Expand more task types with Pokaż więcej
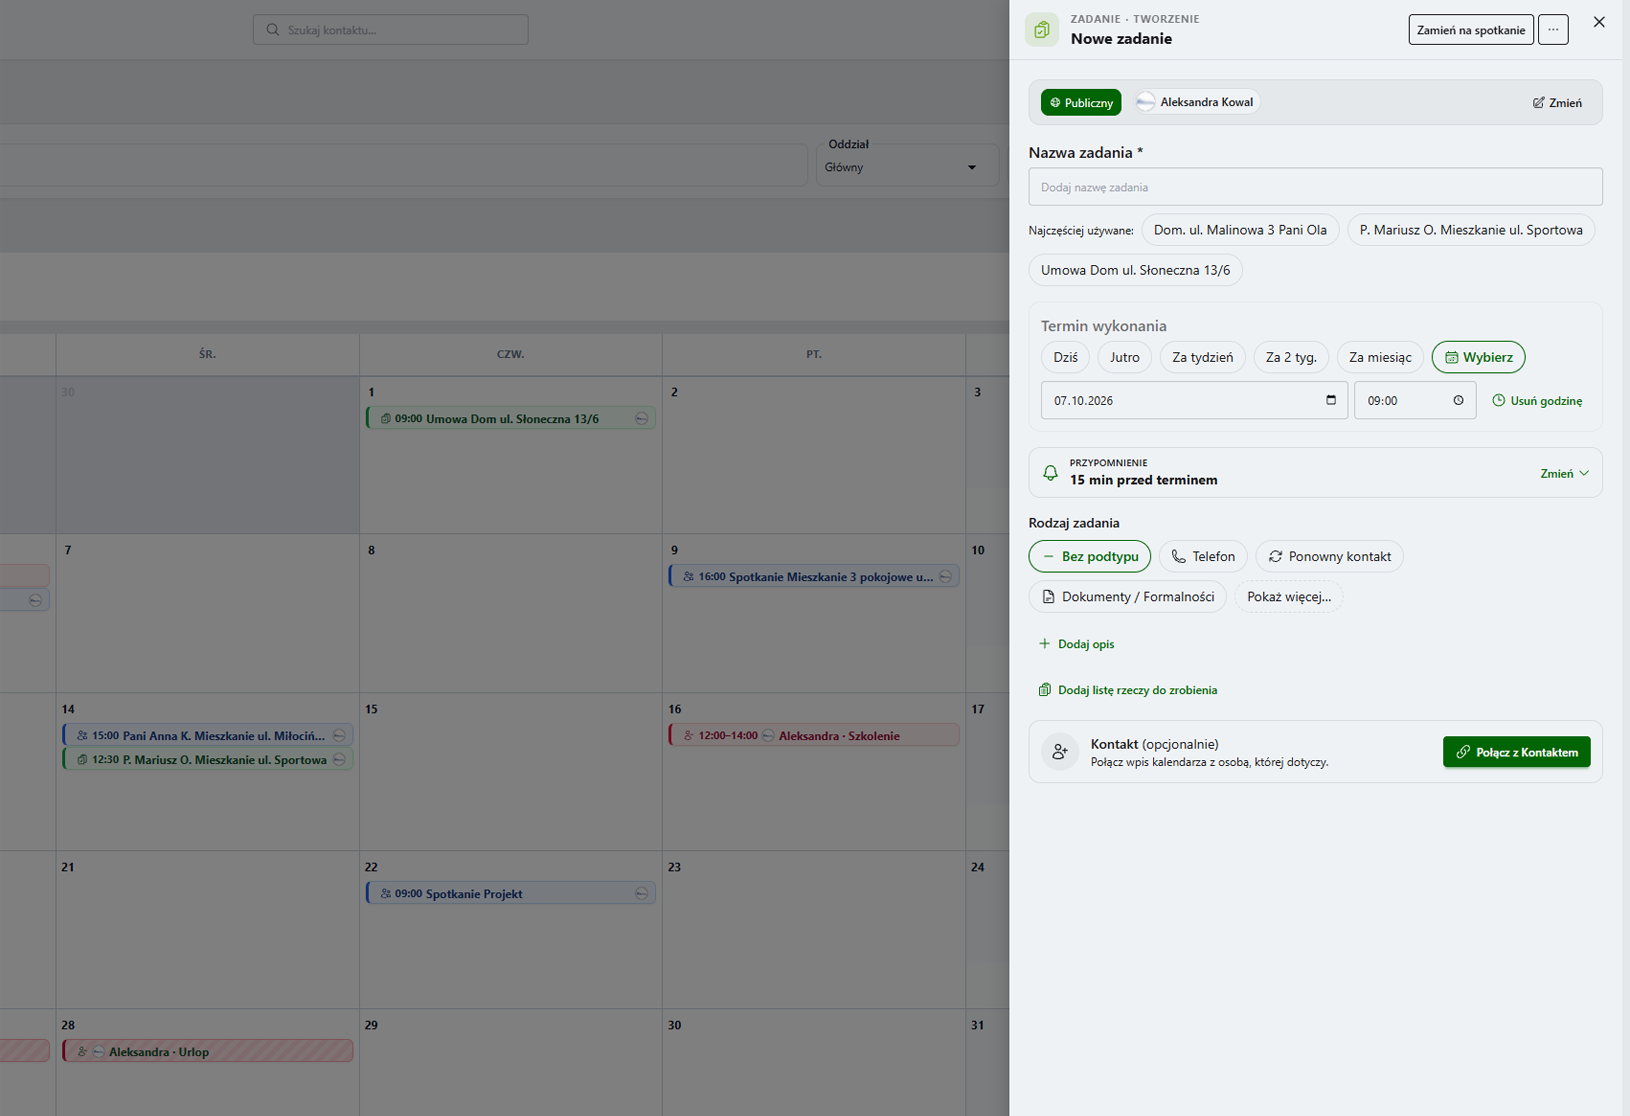The width and height of the screenshot is (1630, 1116). [x=1289, y=597]
